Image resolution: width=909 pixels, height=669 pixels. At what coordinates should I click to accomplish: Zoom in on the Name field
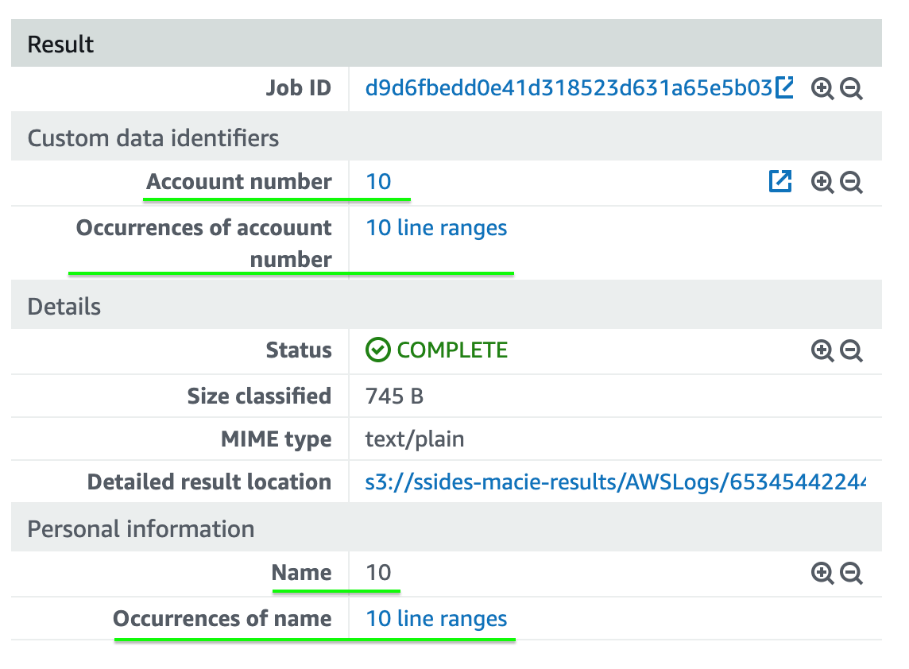coord(822,573)
